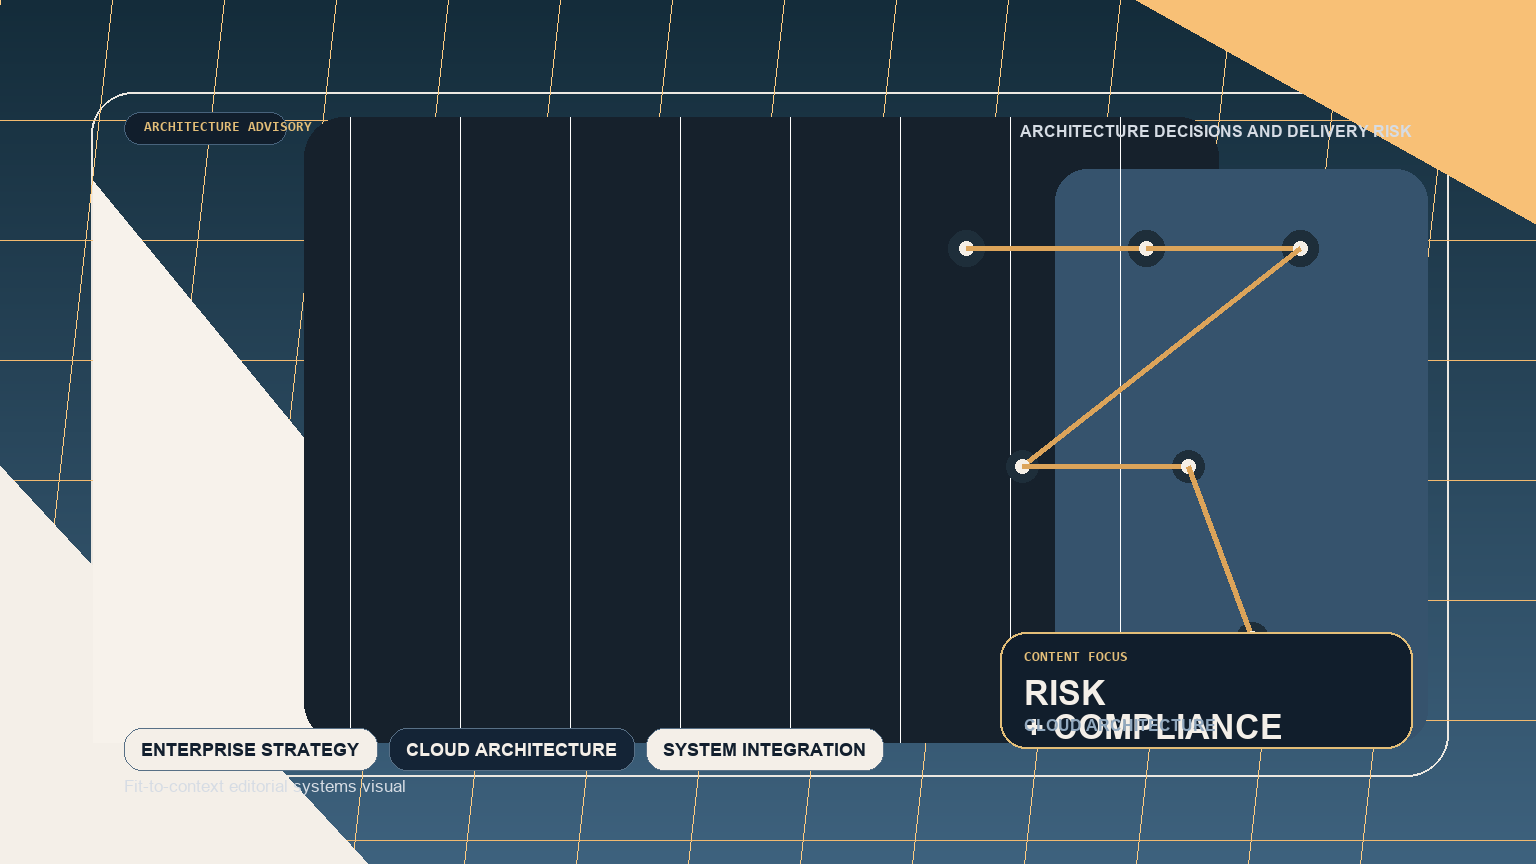The width and height of the screenshot is (1536, 864).
Task: Toggle the ENTERPRISE STRATEGY pill
Action: coord(250,749)
